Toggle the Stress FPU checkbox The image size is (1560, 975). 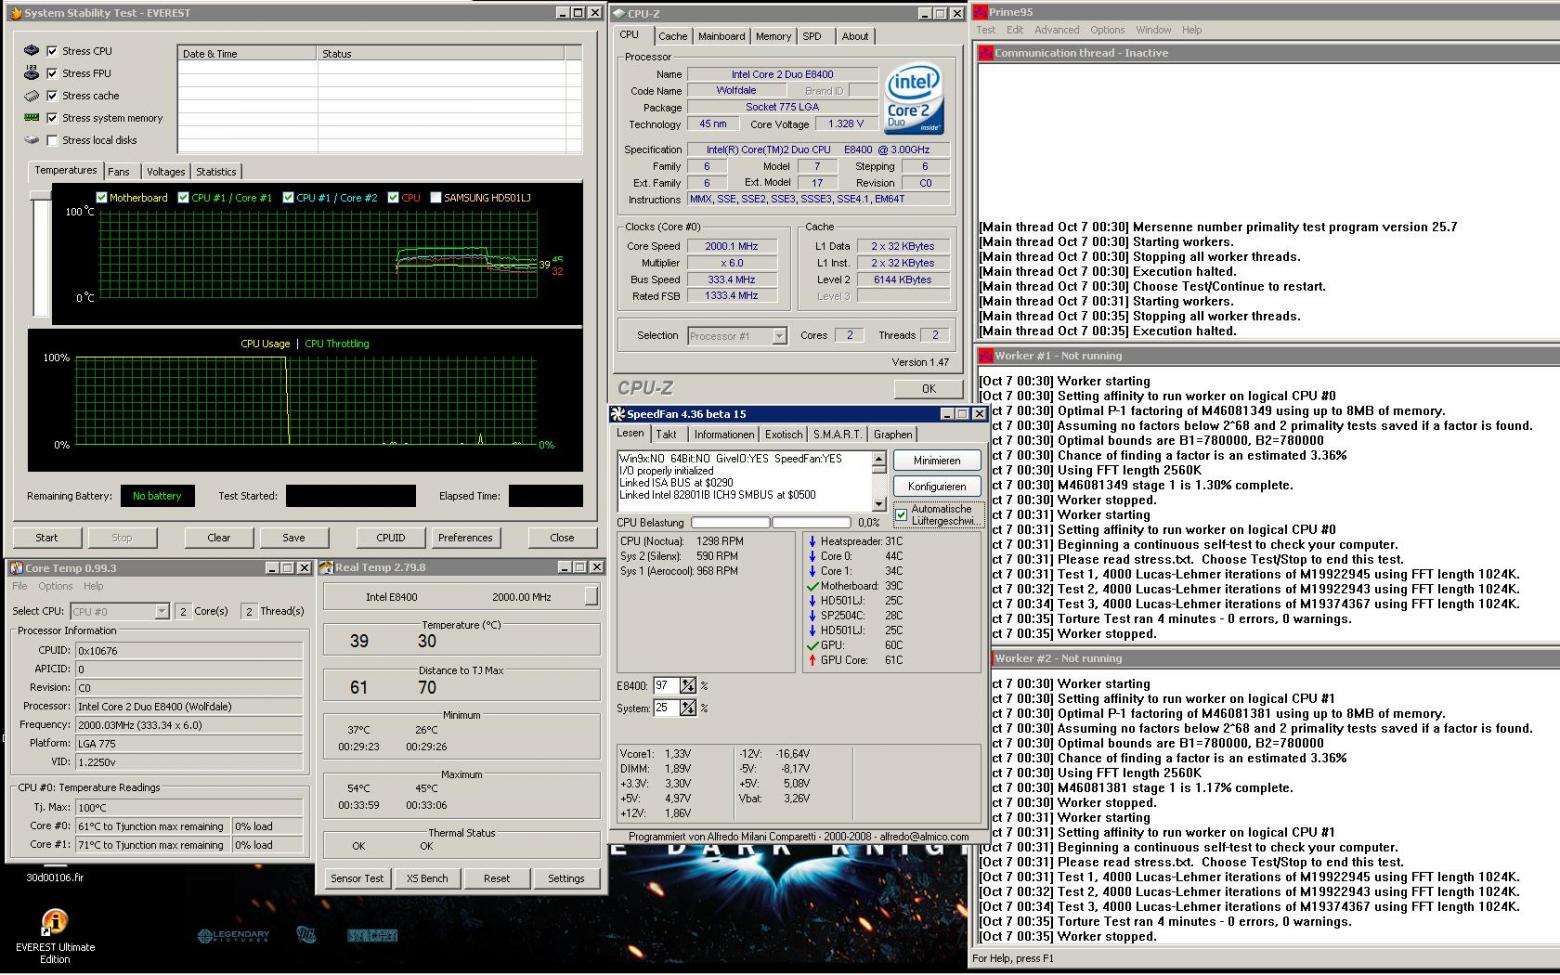52,73
